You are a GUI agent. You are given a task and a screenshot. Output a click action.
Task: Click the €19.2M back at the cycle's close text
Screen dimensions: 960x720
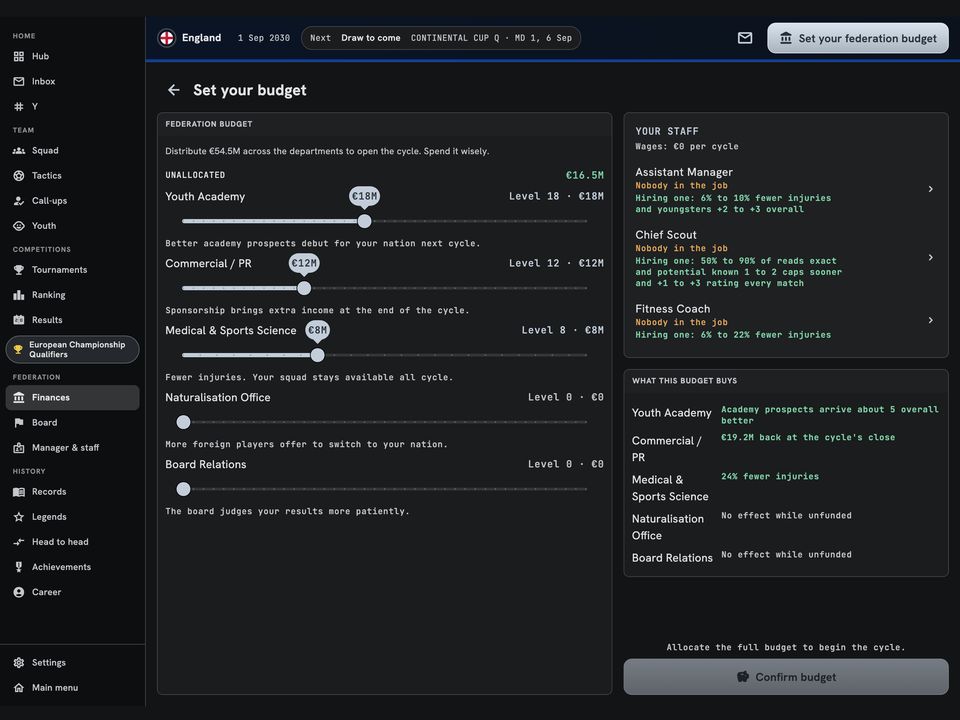(808, 437)
